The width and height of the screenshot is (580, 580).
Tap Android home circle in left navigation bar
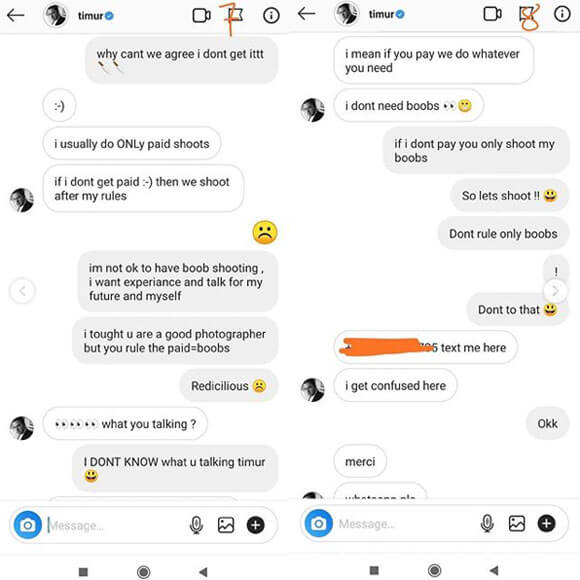coord(144,572)
